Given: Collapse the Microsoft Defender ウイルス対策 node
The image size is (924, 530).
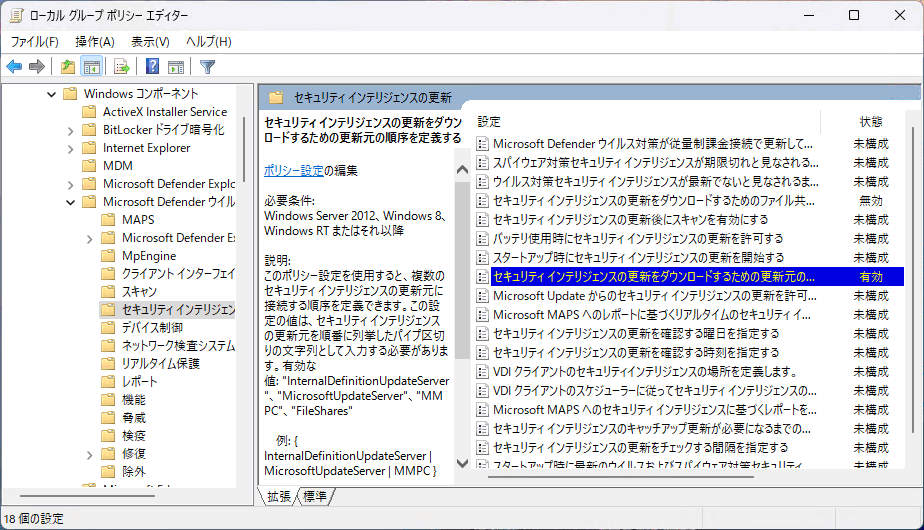Looking at the screenshot, I should [x=69, y=202].
